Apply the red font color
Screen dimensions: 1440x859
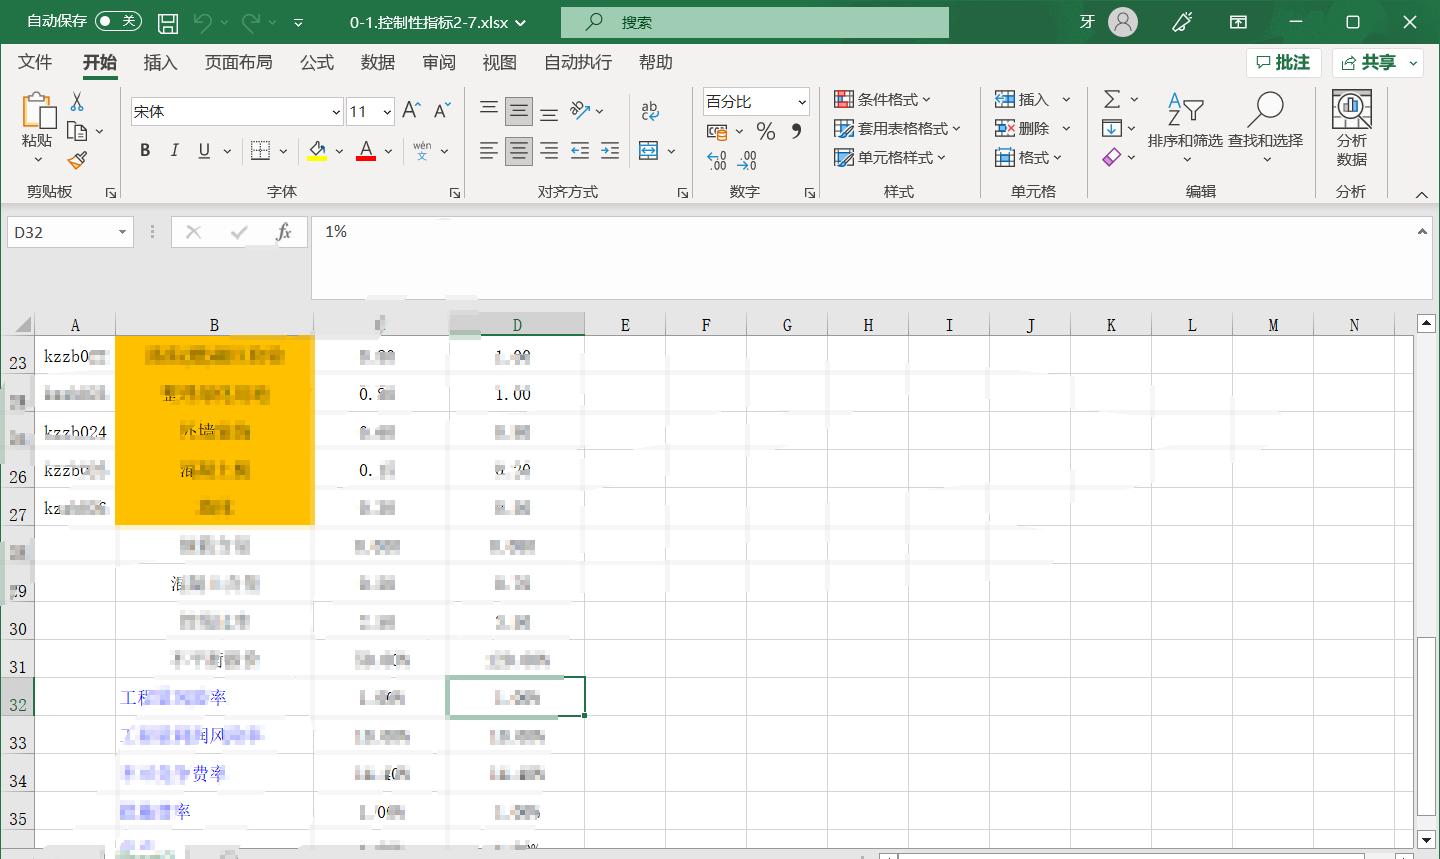(366, 151)
